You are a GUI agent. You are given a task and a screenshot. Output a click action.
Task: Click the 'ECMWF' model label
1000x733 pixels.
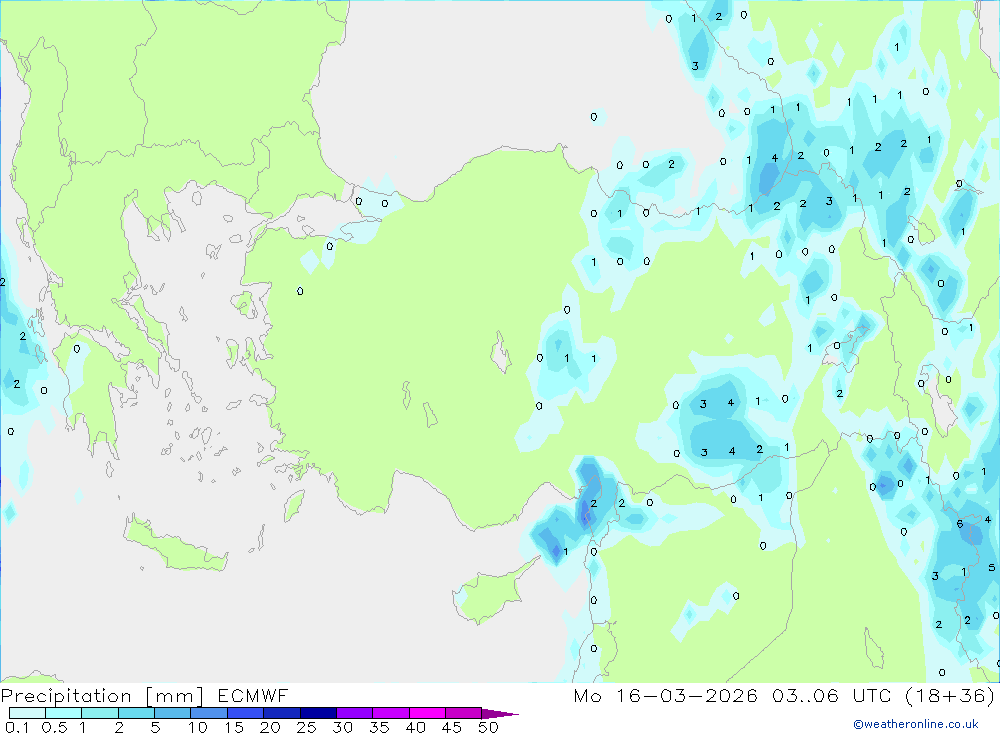(253, 696)
